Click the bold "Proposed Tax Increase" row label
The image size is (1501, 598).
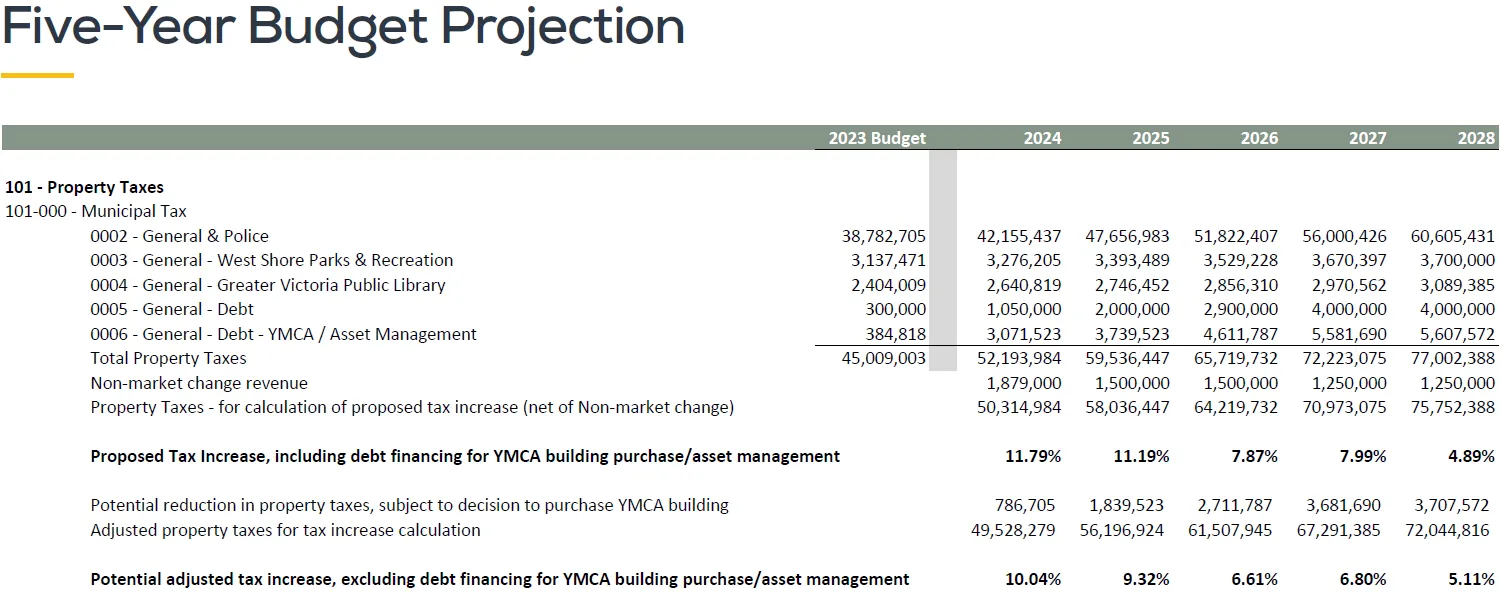coord(465,456)
